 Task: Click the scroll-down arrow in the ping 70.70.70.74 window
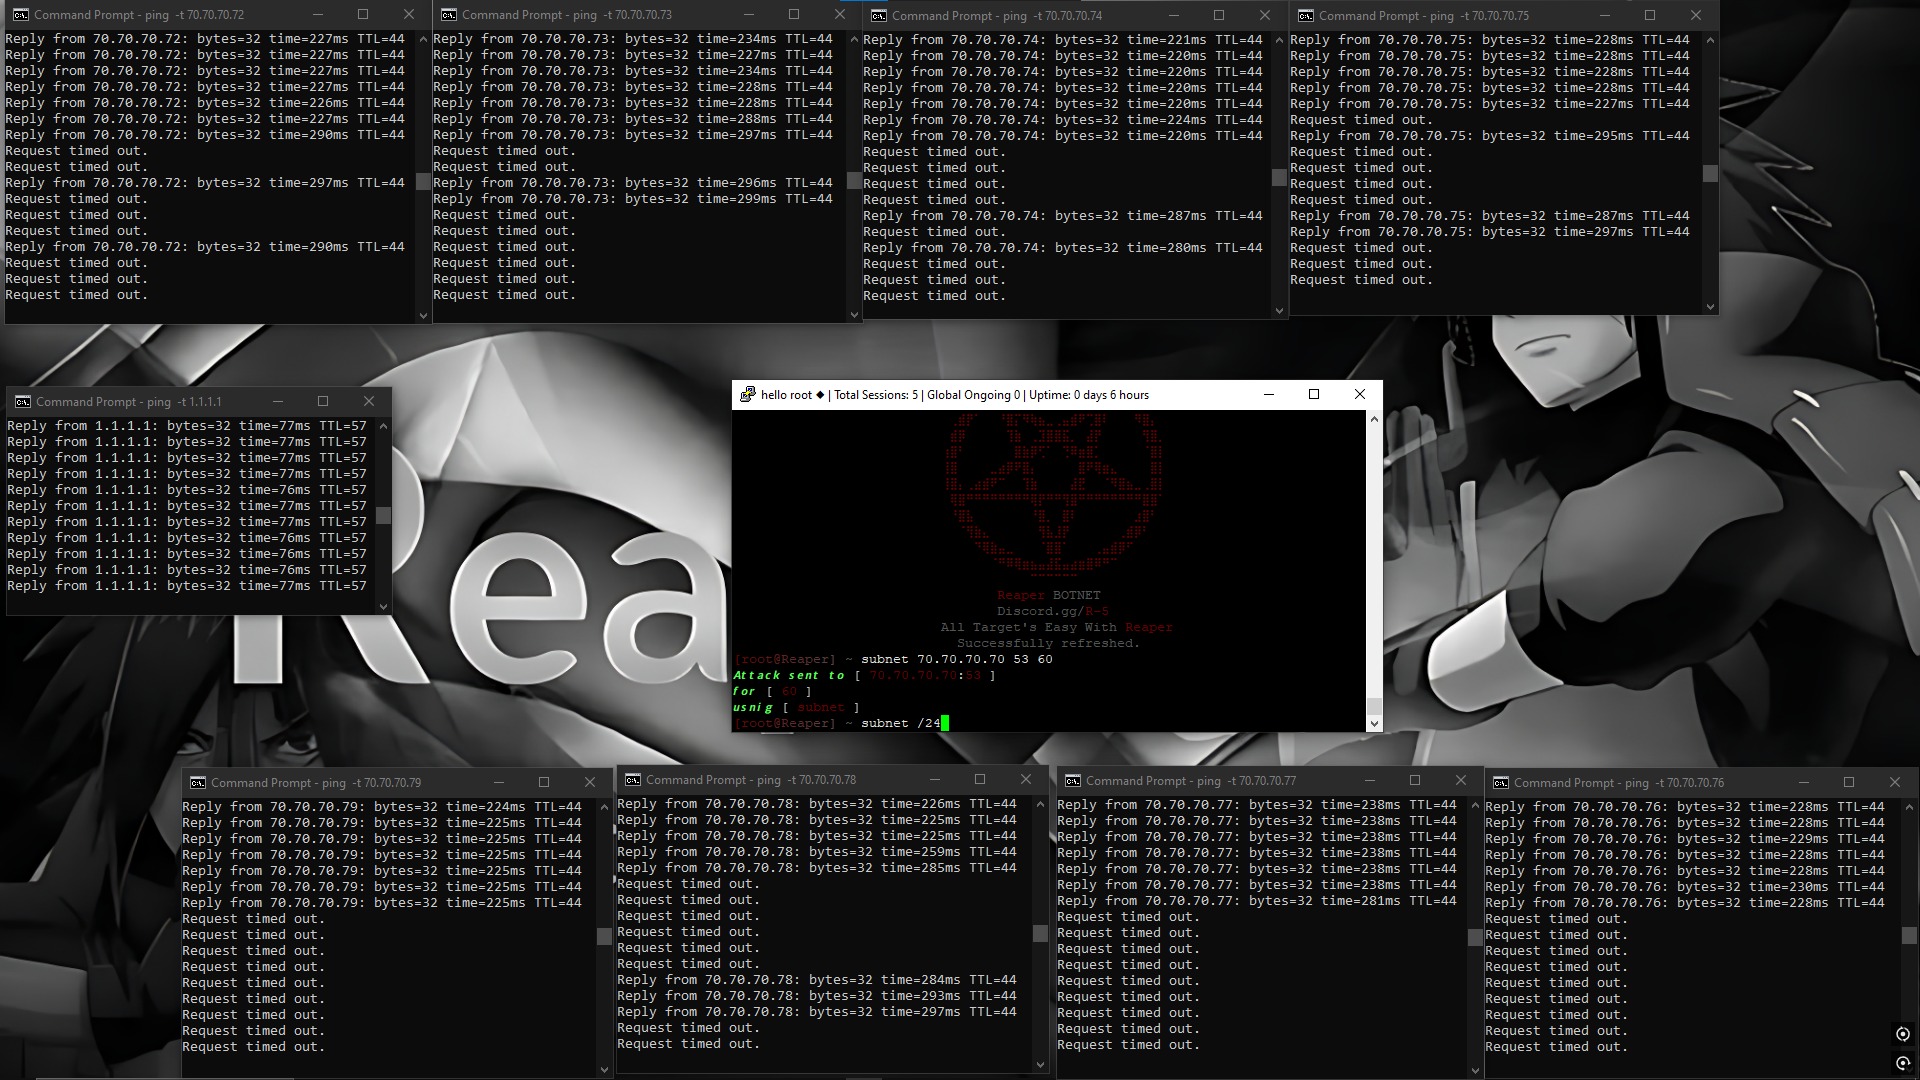[x=1279, y=310]
